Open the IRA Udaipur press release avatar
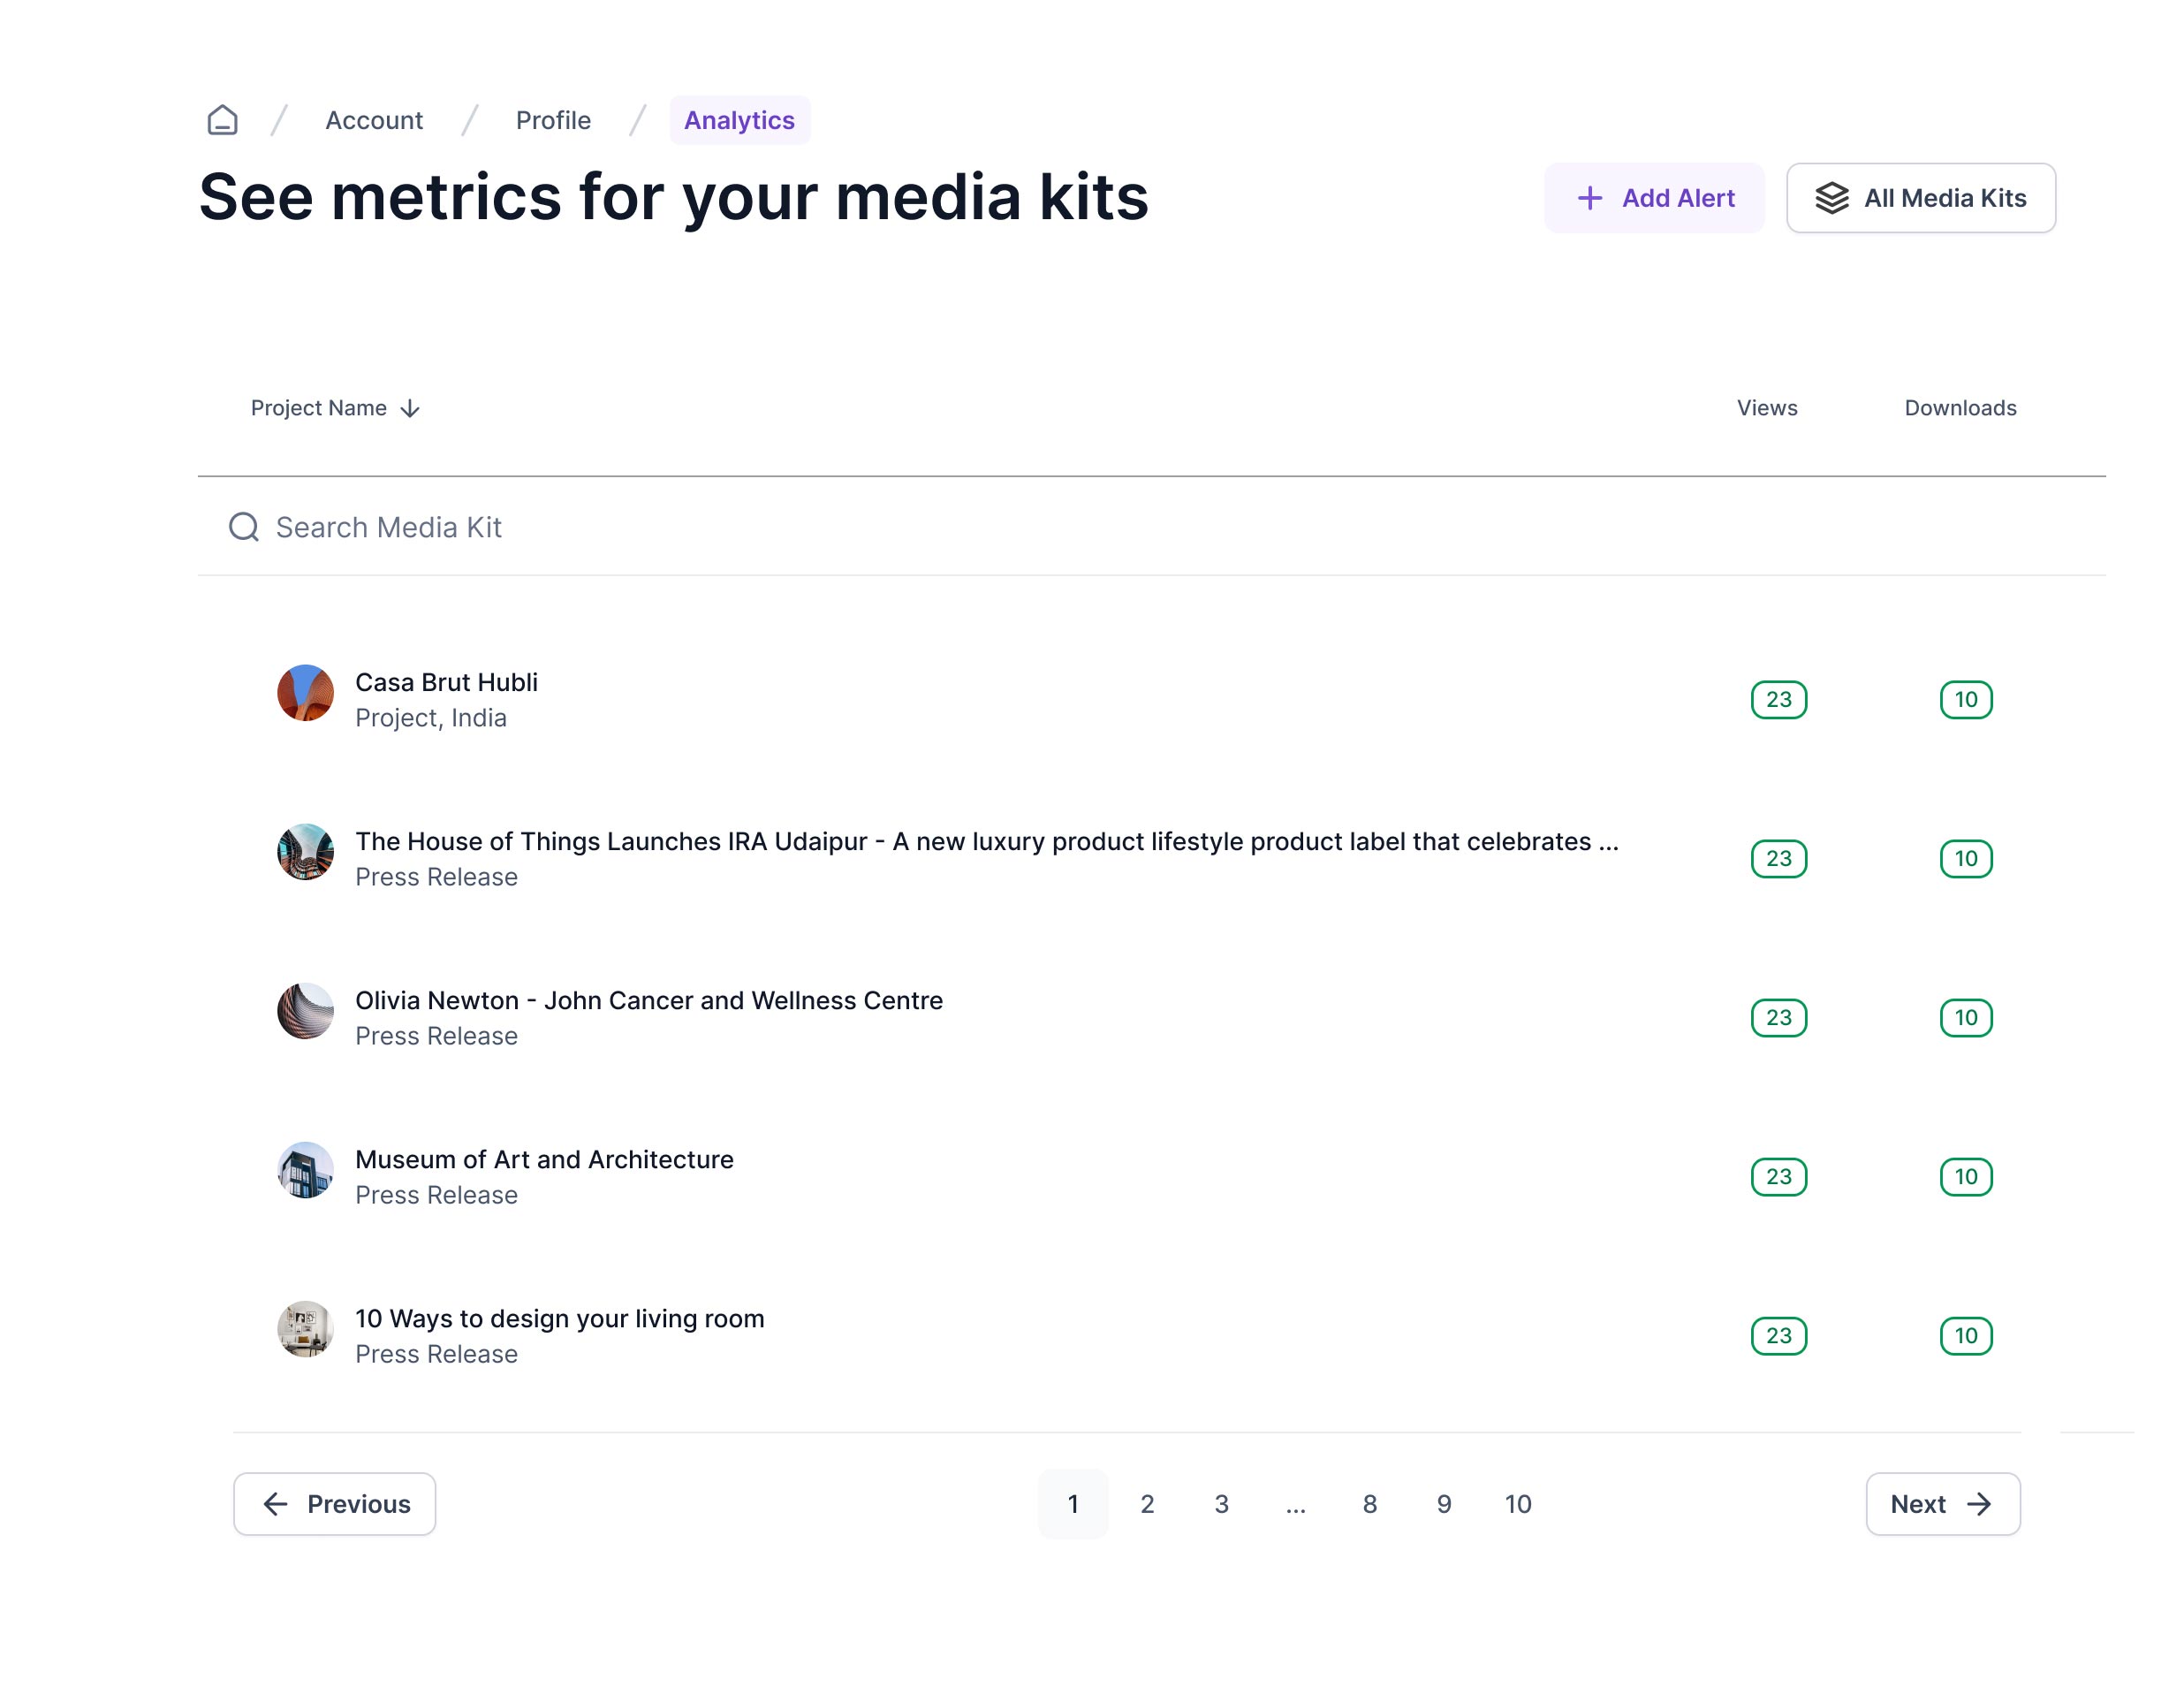2184x1702 pixels. (x=305, y=852)
